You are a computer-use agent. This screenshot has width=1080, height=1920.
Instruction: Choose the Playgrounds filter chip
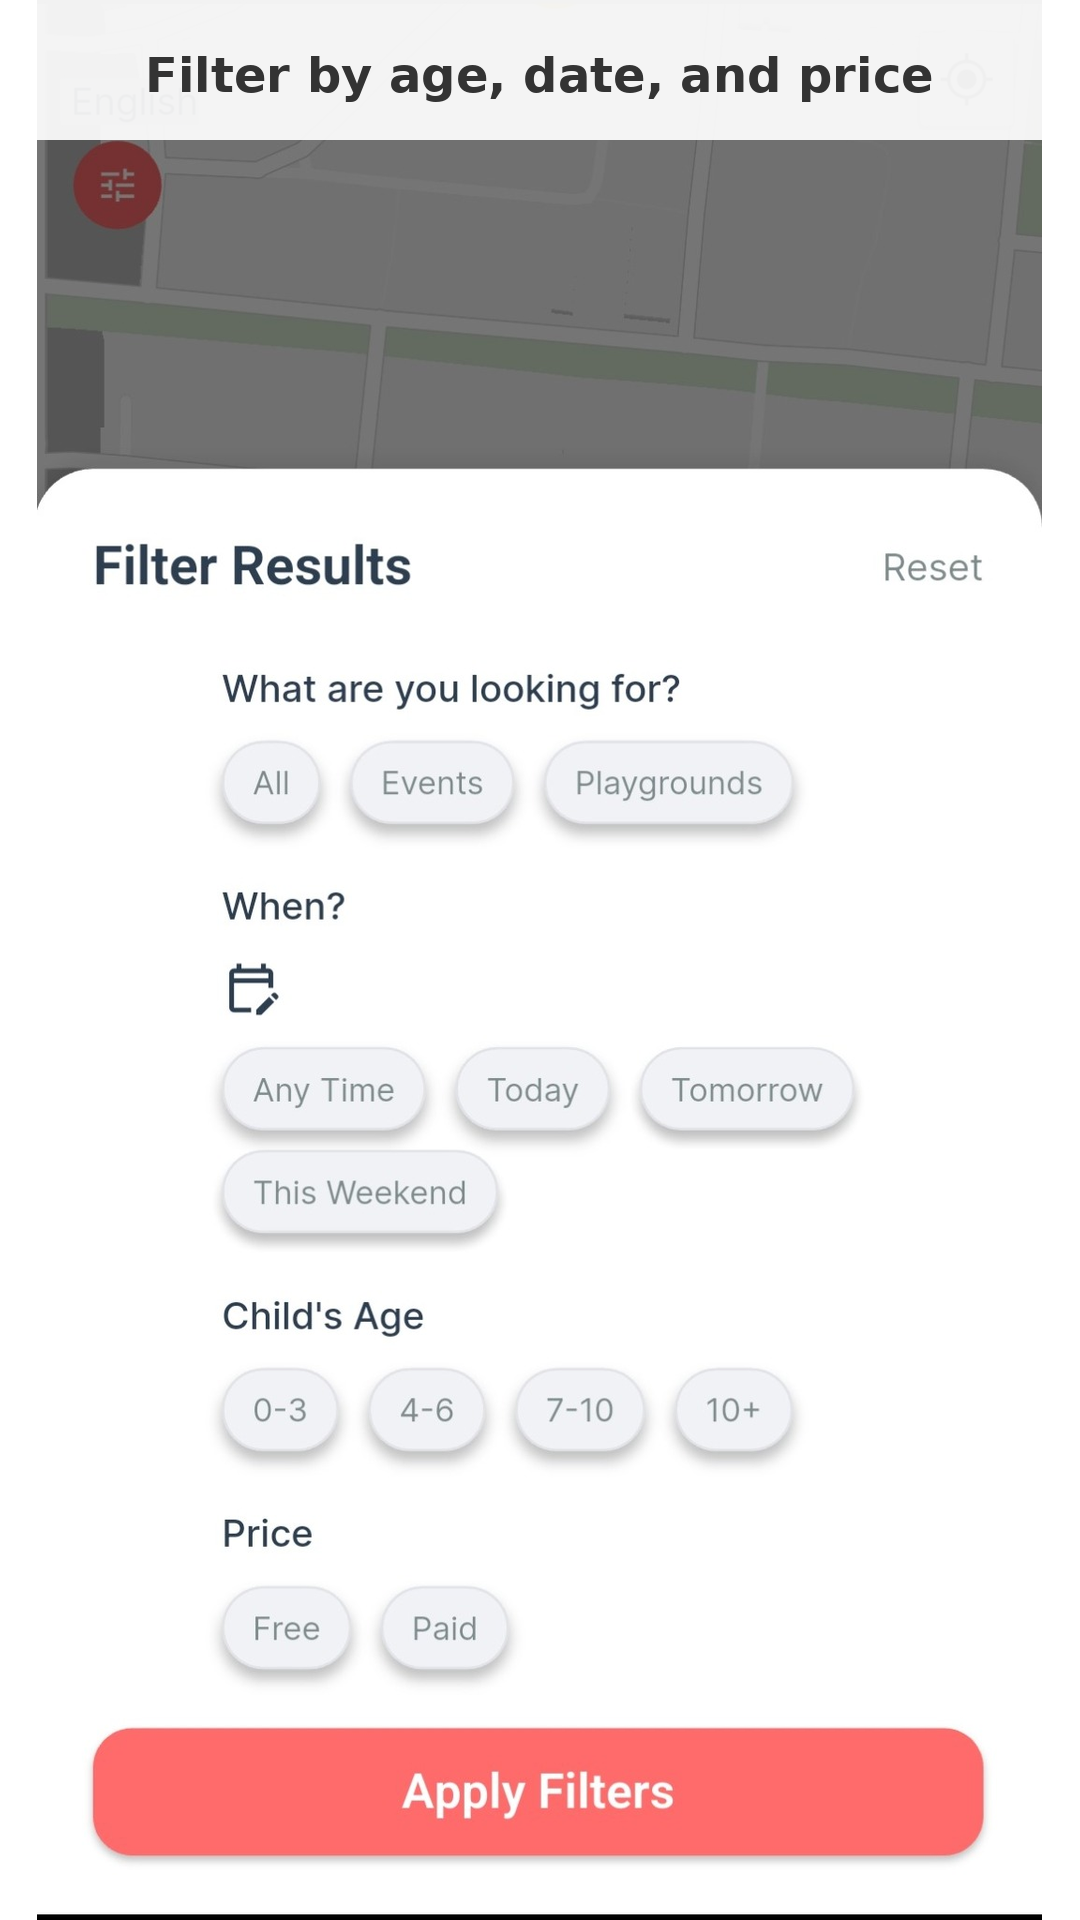tap(668, 783)
